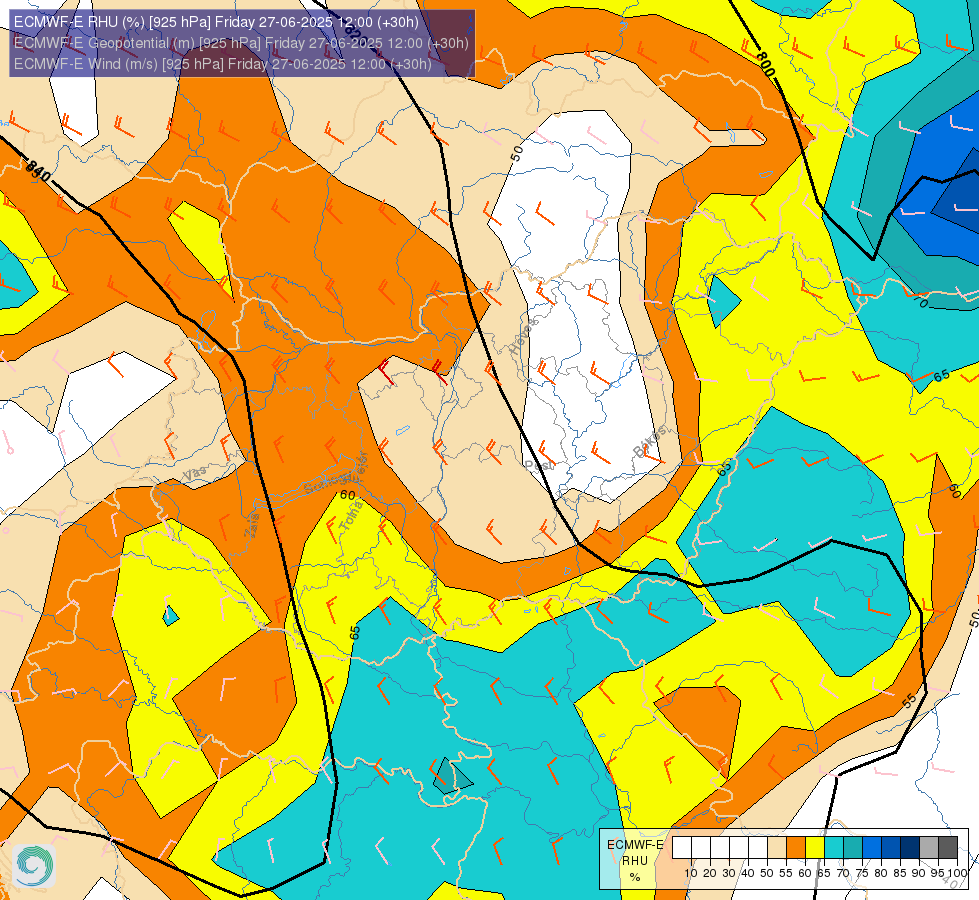The height and width of the screenshot is (900, 979).
Task: Pick the yellow 60-65% legend swatch
Action: pyautogui.click(x=815, y=848)
